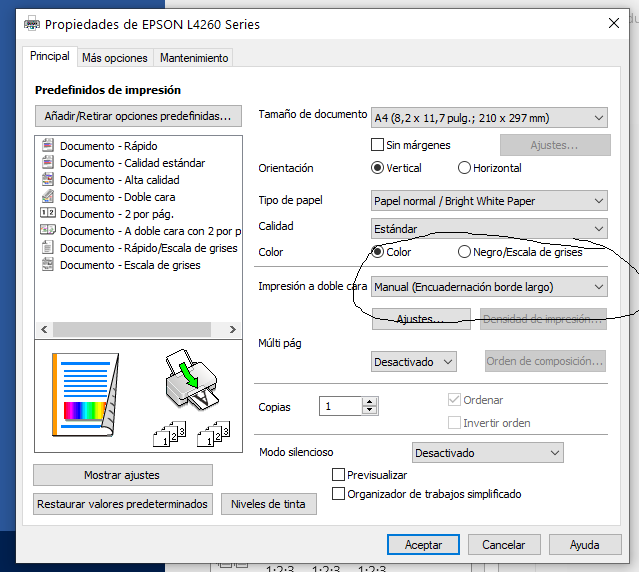
Task: Open the Modo silencioso dropdown
Action: (488, 453)
